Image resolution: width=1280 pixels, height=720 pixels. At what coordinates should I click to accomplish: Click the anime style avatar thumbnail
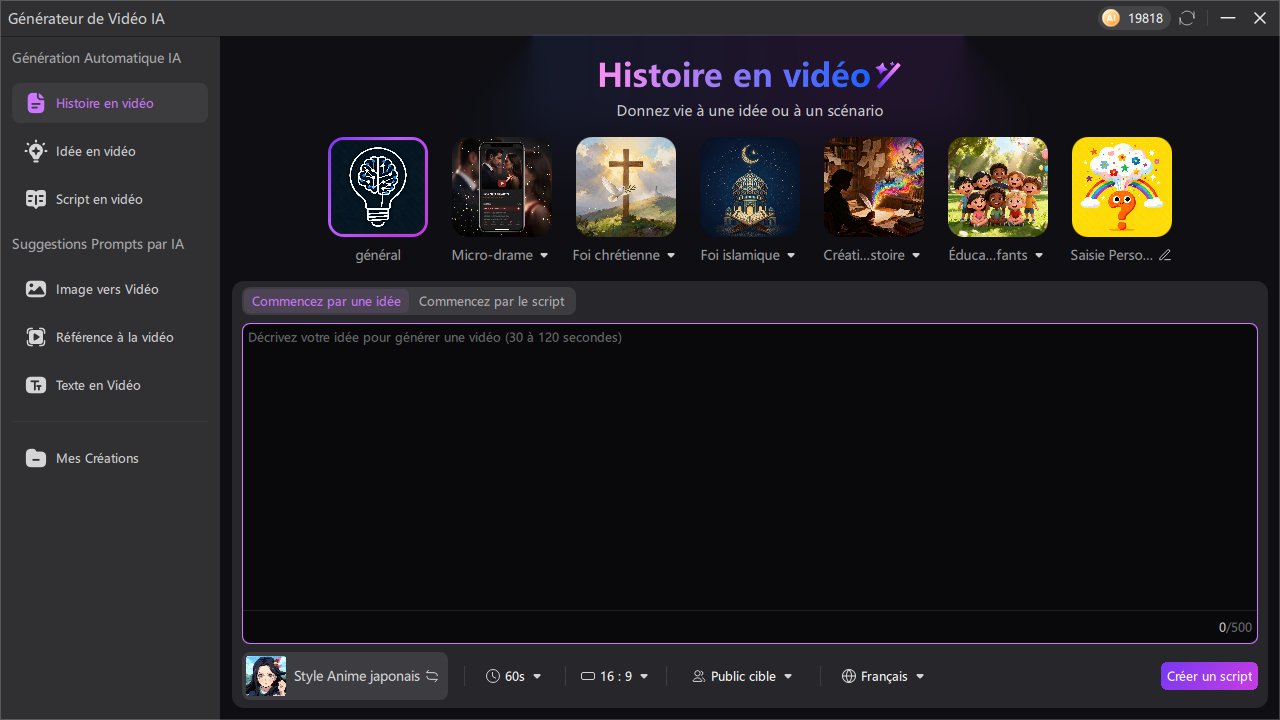click(266, 676)
